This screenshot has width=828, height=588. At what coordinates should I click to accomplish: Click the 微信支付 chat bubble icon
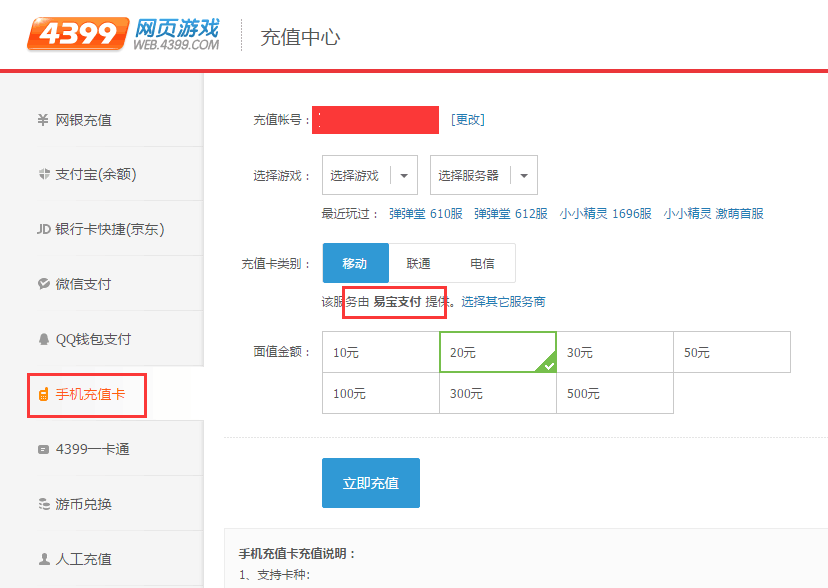[43, 284]
